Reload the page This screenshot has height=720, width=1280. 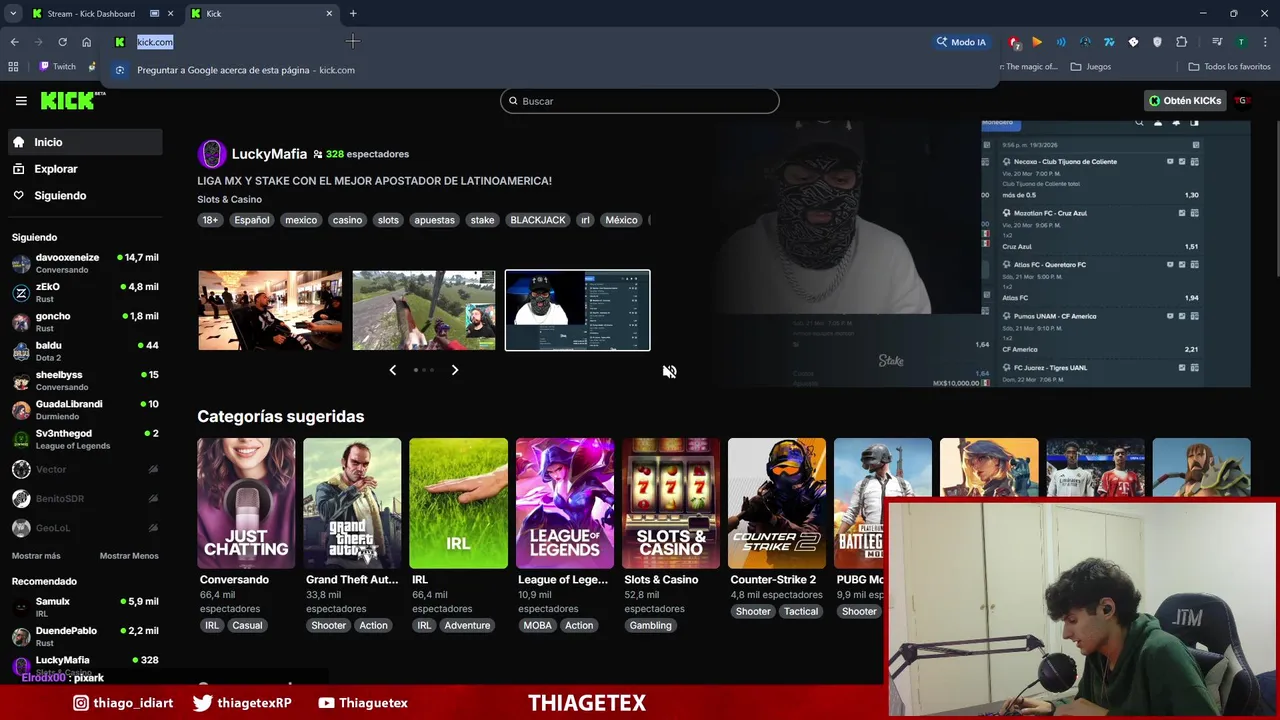point(62,42)
